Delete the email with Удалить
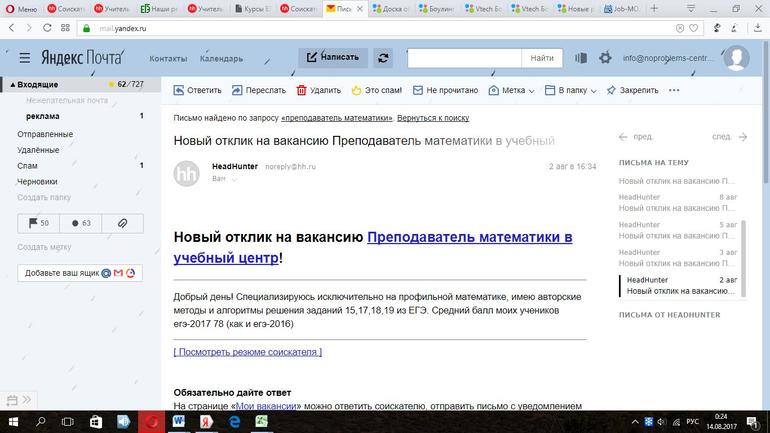The width and height of the screenshot is (770, 433). point(319,90)
